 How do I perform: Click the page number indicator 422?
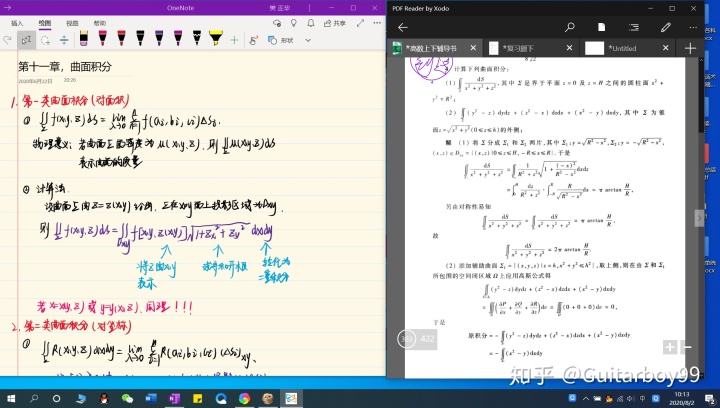pyautogui.click(x=427, y=339)
